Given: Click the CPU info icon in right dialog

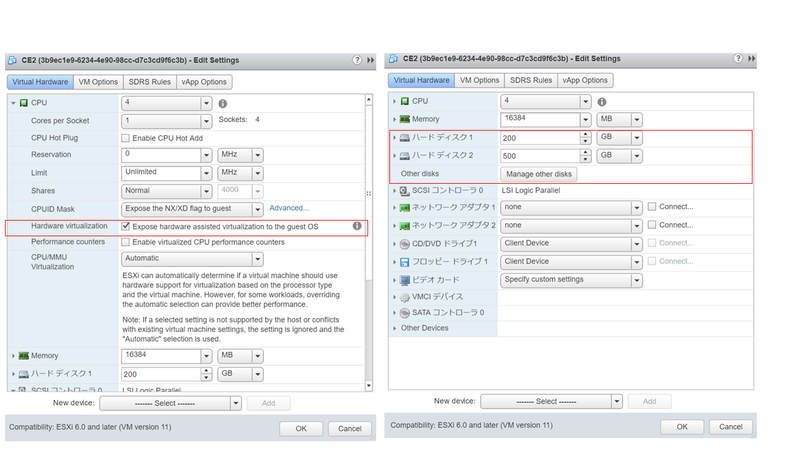Looking at the screenshot, I should pyautogui.click(x=602, y=102).
